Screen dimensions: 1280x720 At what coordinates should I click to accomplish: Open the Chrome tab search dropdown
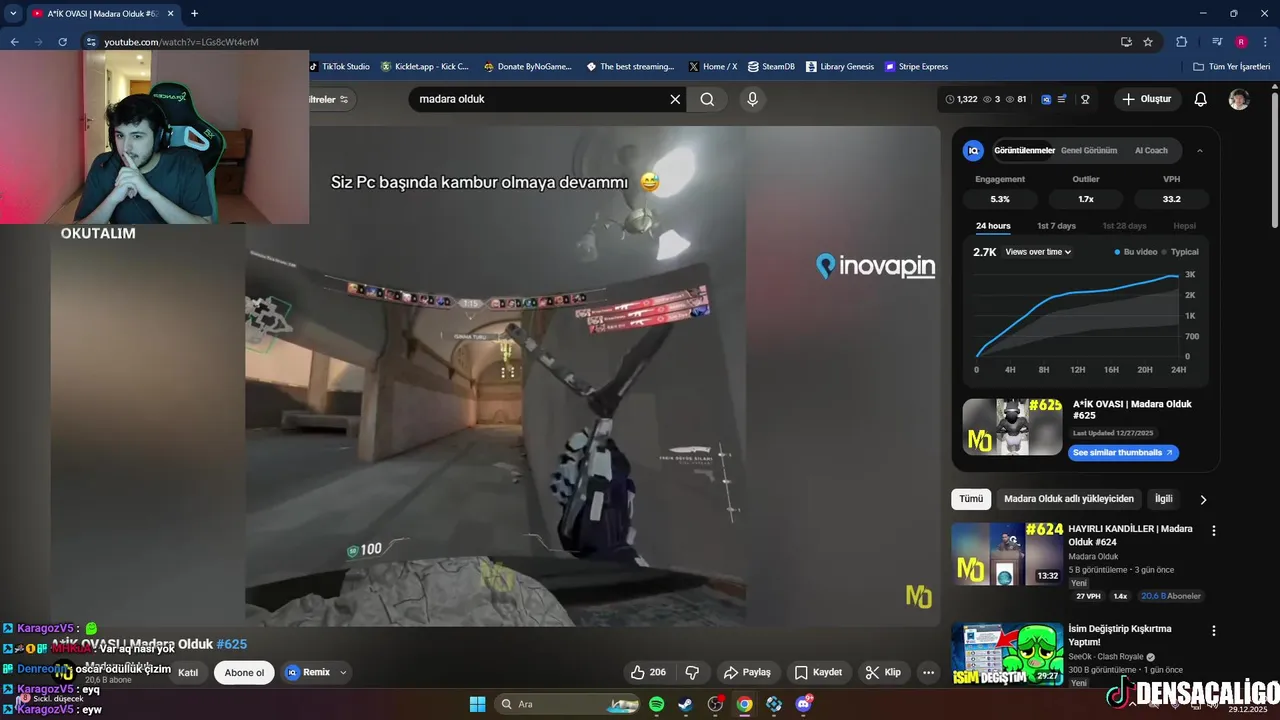click(x=14, y=14)
